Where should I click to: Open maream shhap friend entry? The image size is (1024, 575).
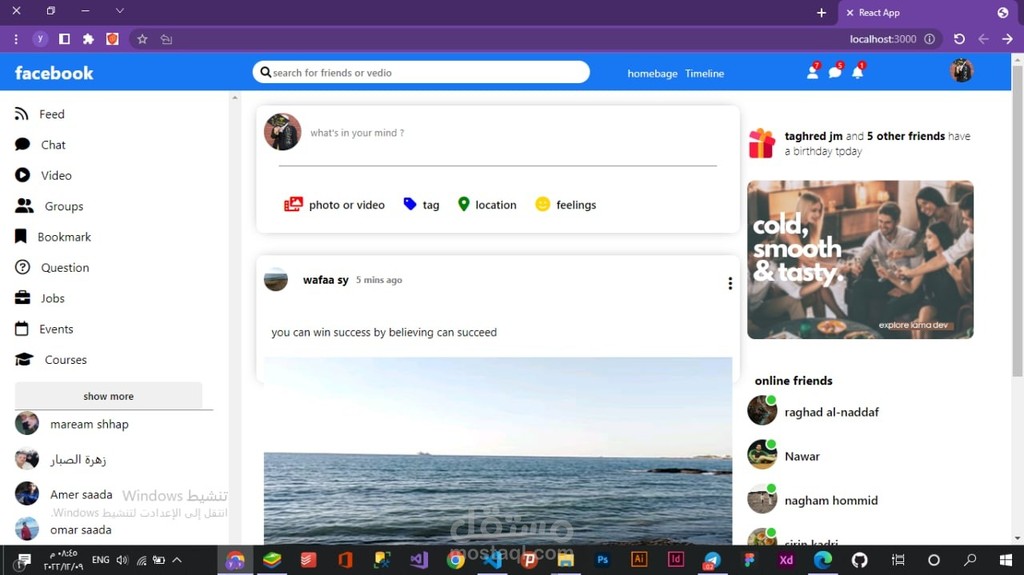72,424
